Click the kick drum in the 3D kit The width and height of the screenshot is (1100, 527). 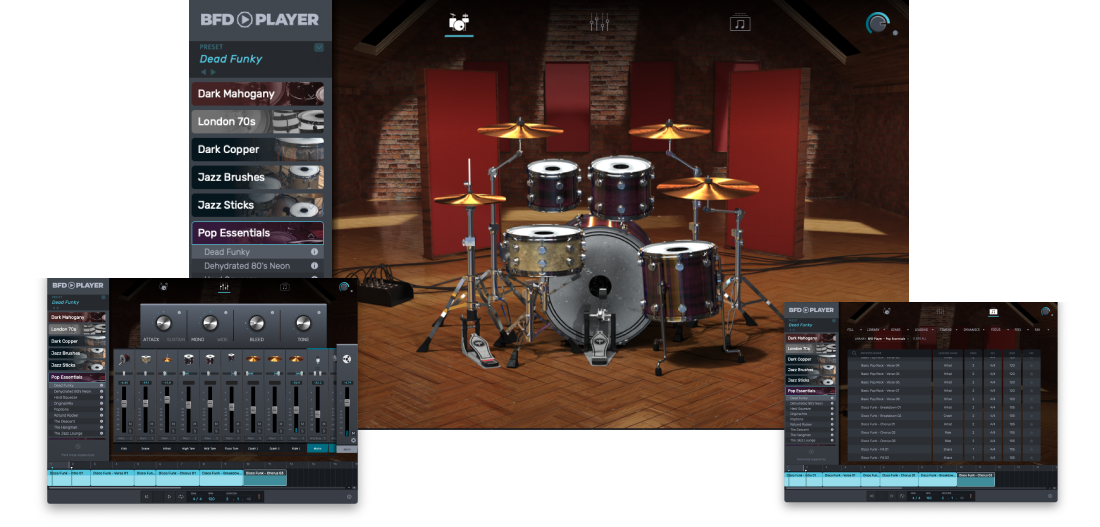pos(598,285)
